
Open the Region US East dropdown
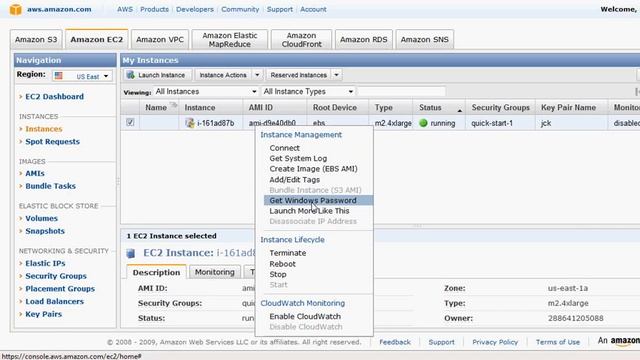tap(82, 76)
